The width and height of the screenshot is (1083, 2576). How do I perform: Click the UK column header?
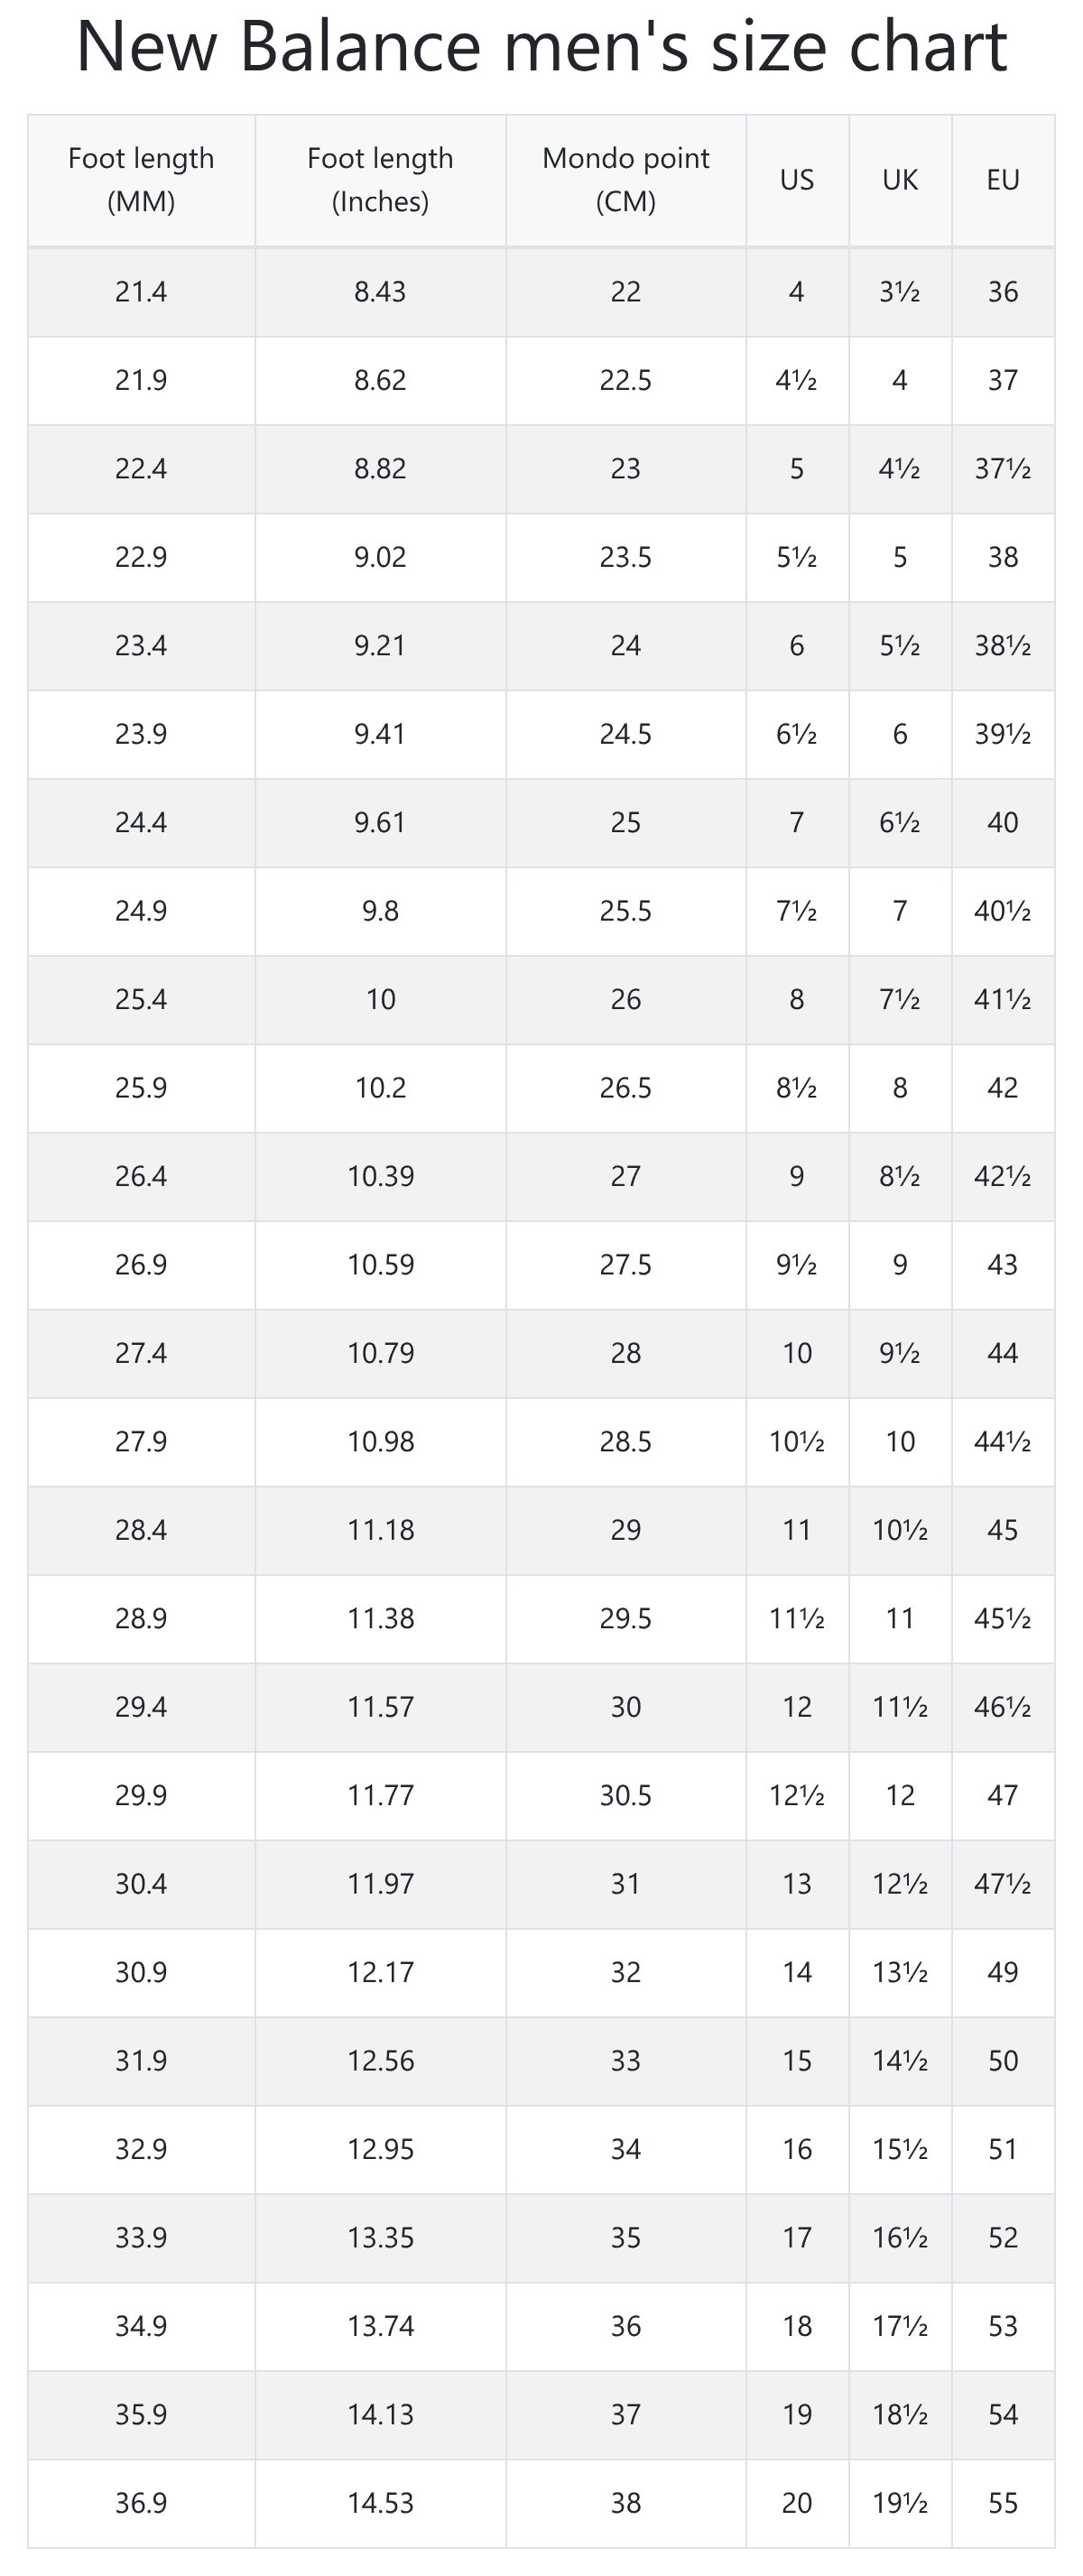pos(900,180)
